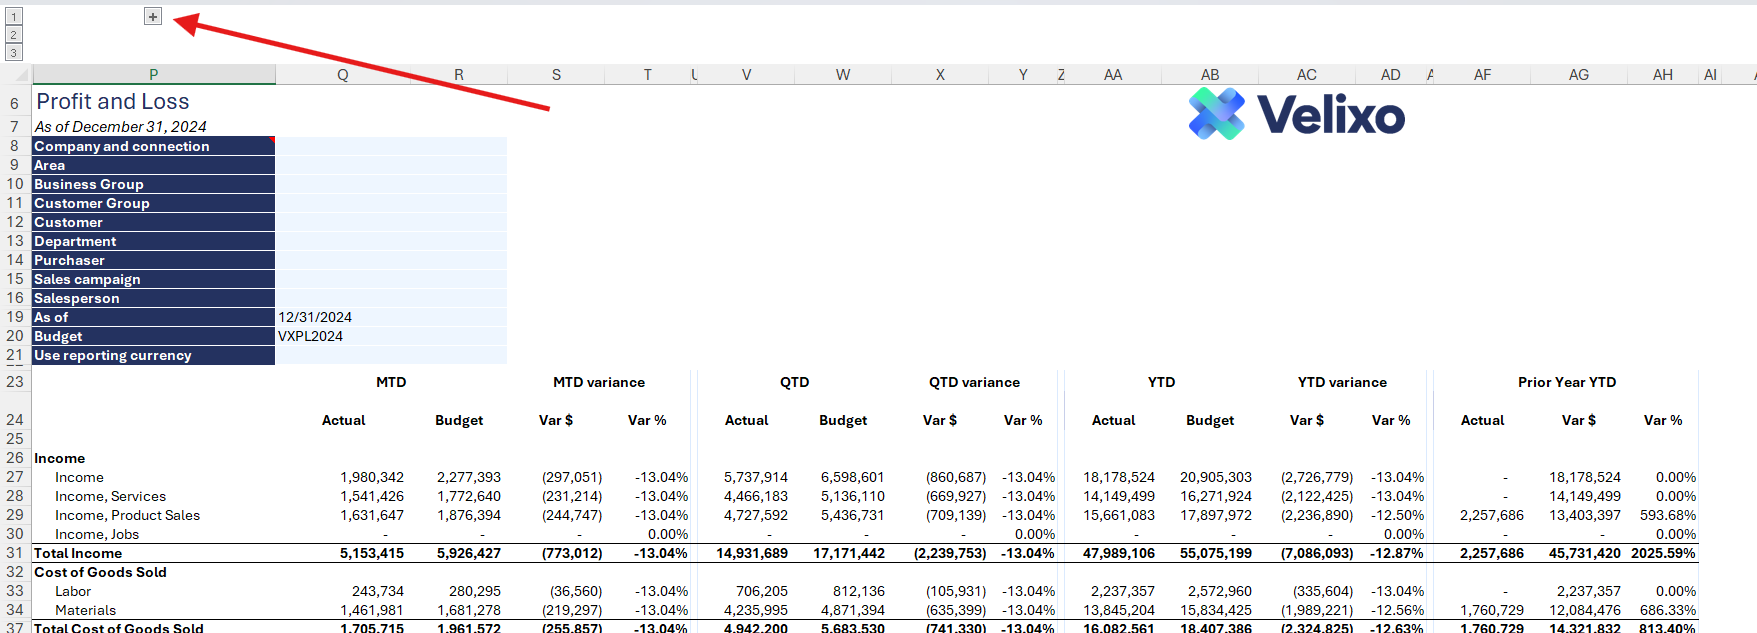Select the Use reporting currency input cell

pyautogui.click(x=390, y=355)
